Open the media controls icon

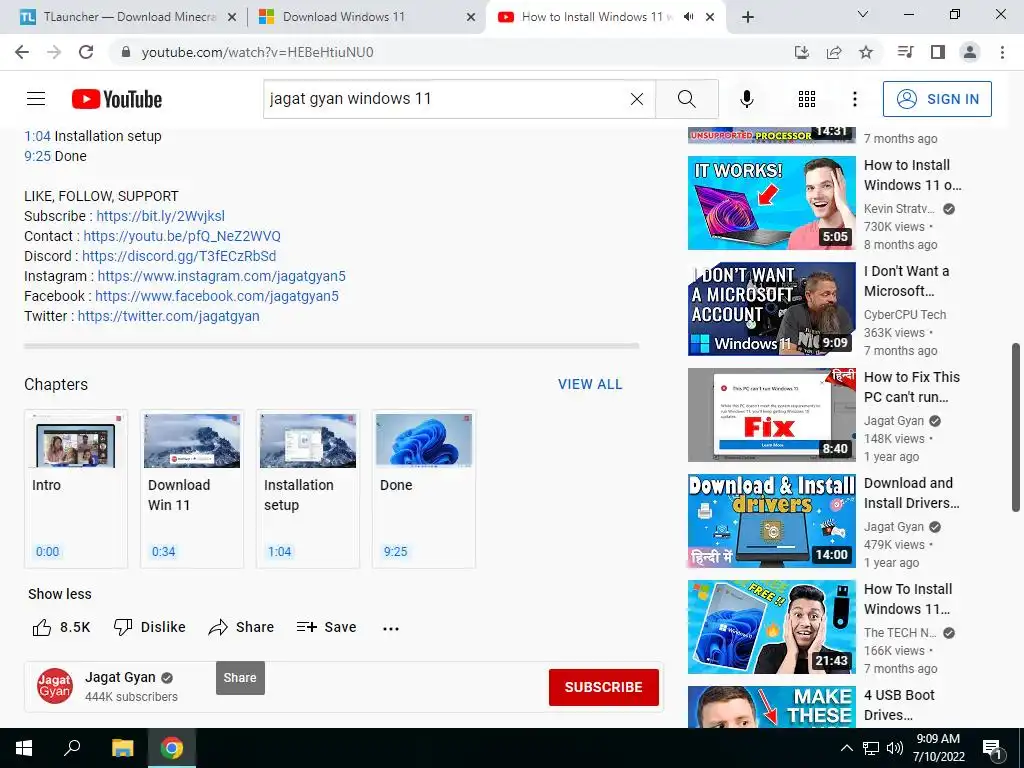[905, 52]
